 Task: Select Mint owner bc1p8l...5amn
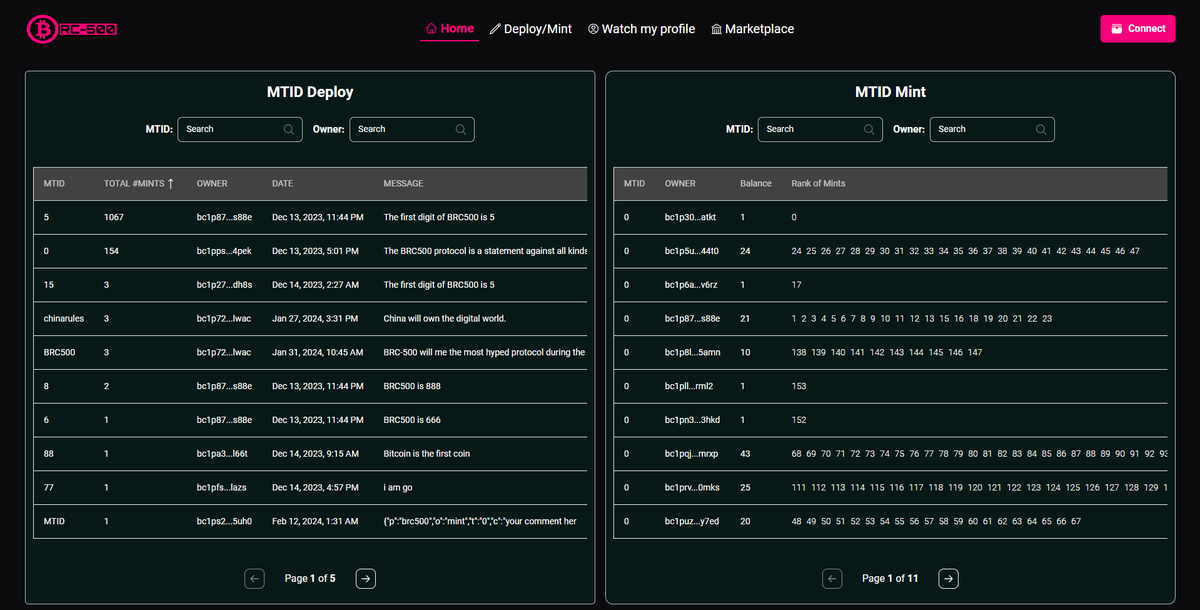(x=692, y=353)
